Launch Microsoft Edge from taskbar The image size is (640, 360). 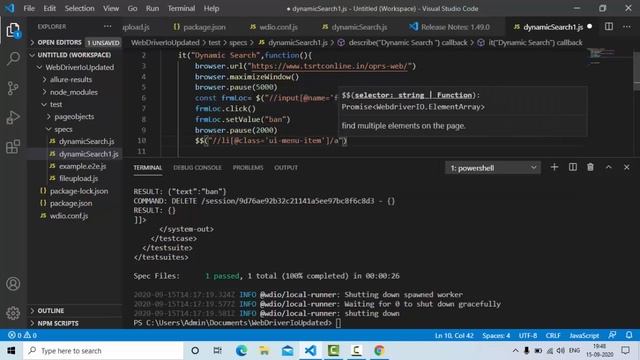click(241, 351)
